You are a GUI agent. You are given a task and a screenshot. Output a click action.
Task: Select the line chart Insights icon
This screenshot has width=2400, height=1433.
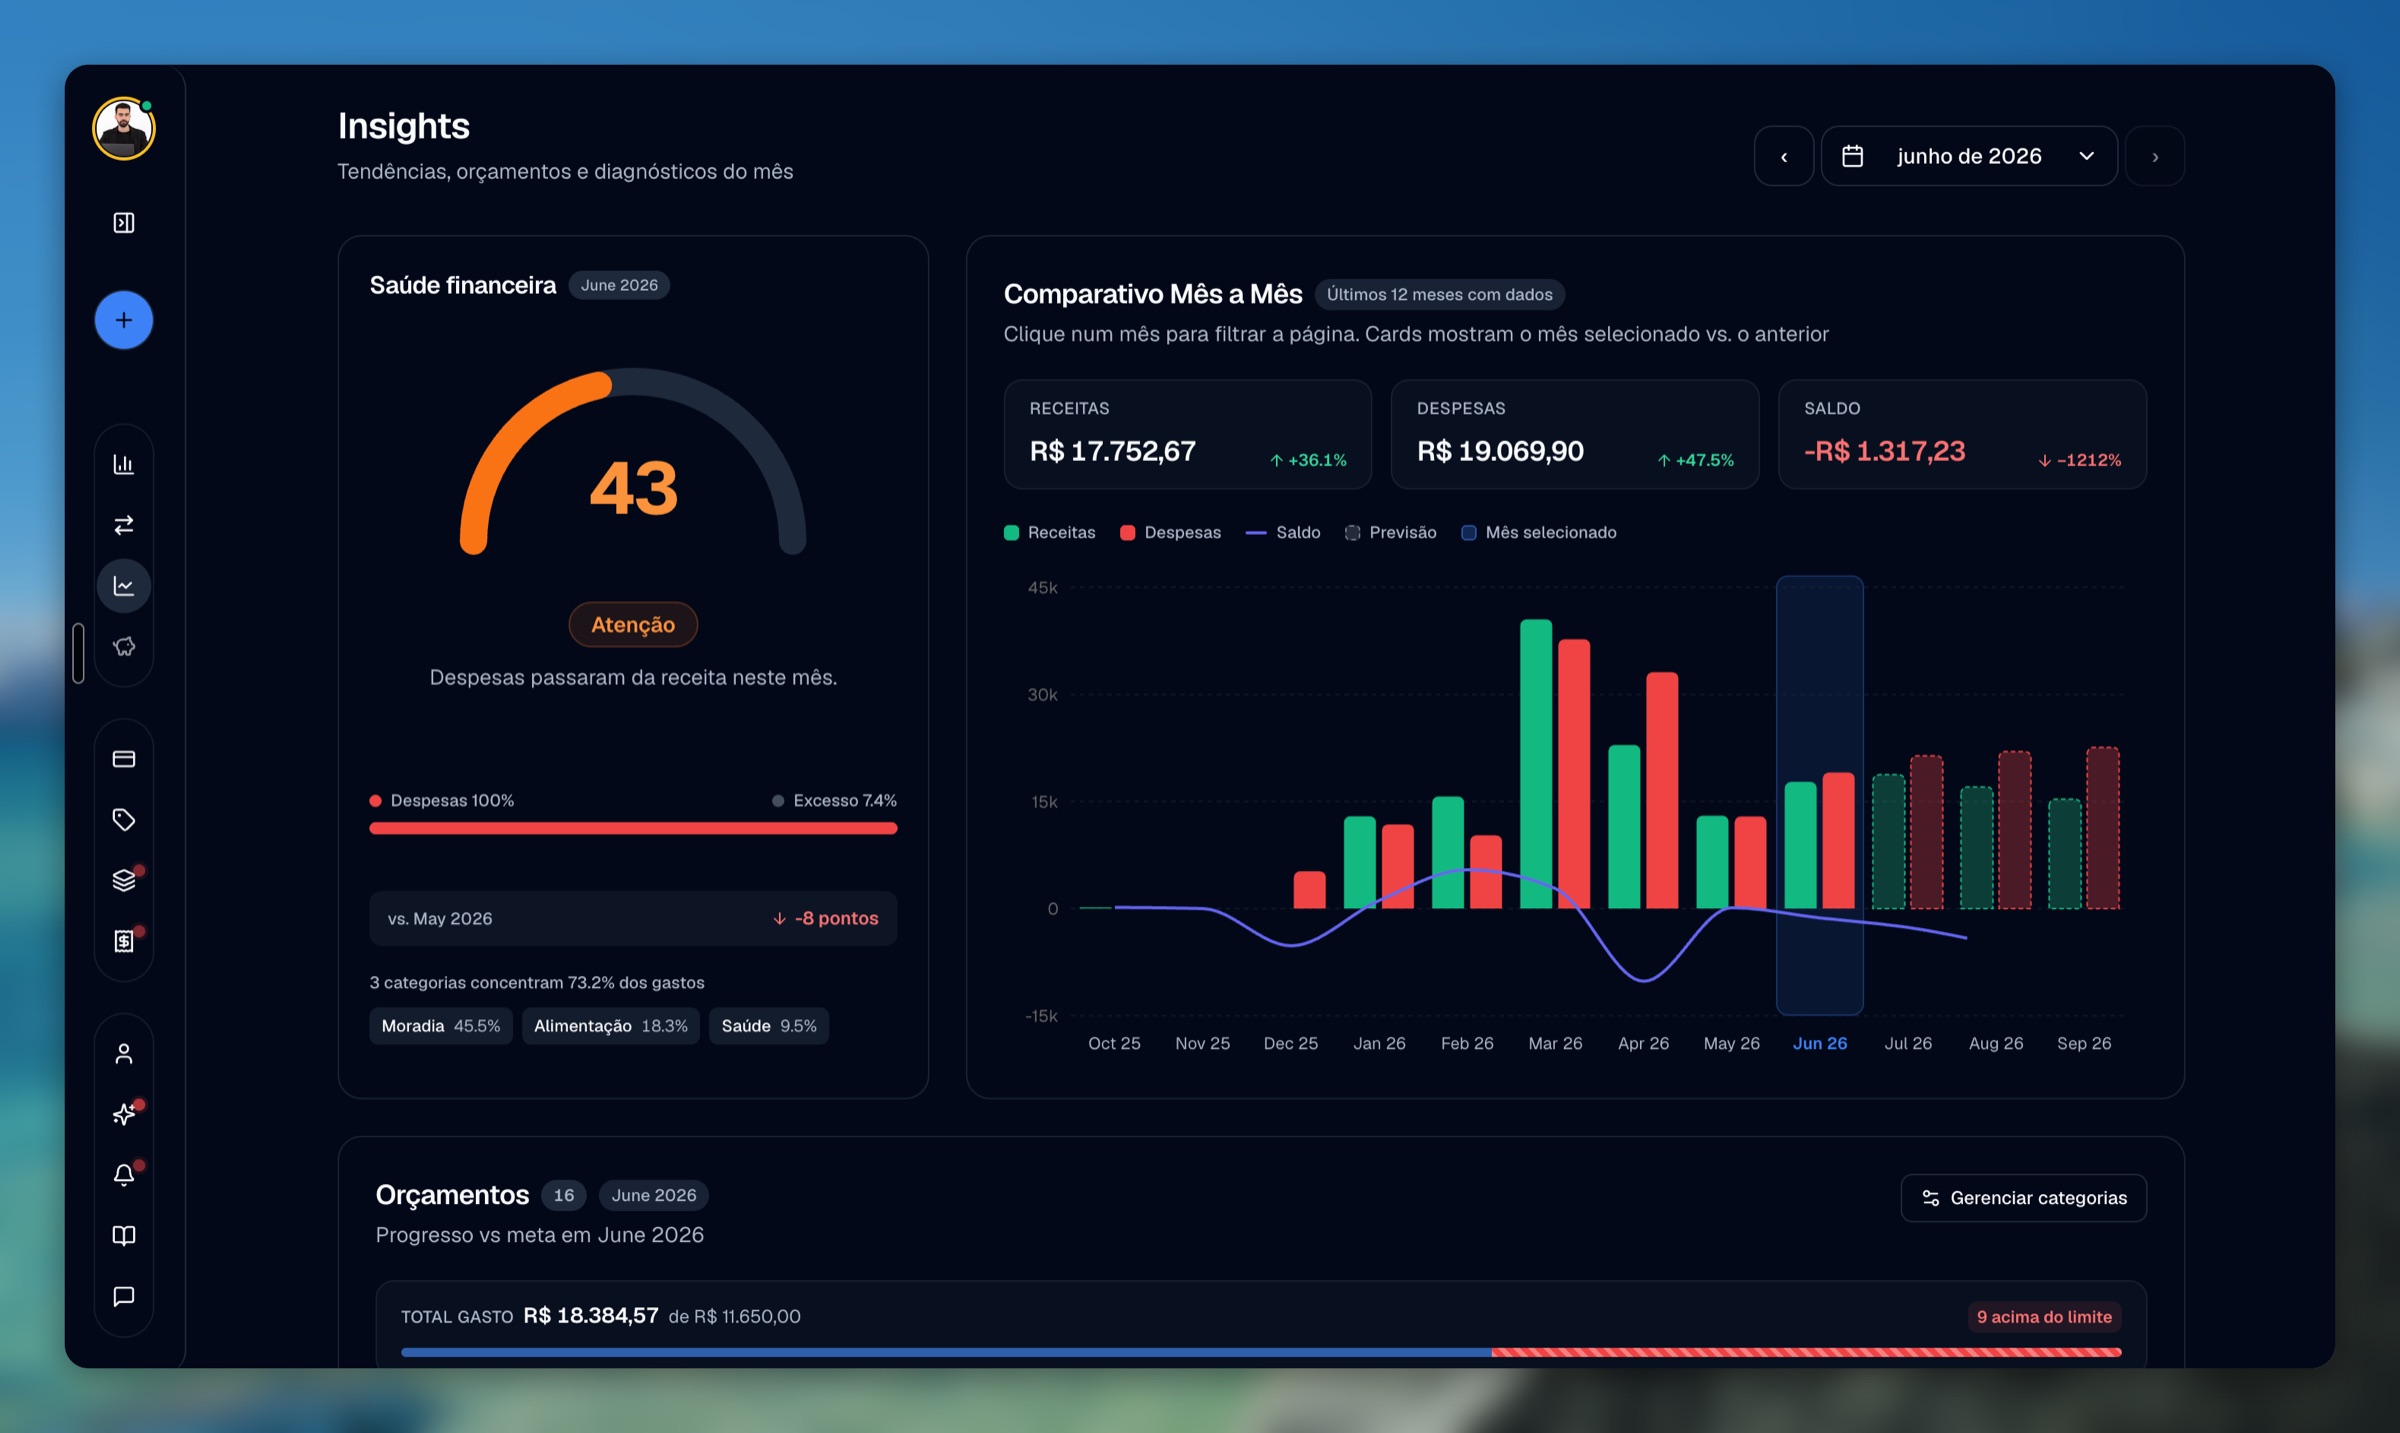(124, 586)
